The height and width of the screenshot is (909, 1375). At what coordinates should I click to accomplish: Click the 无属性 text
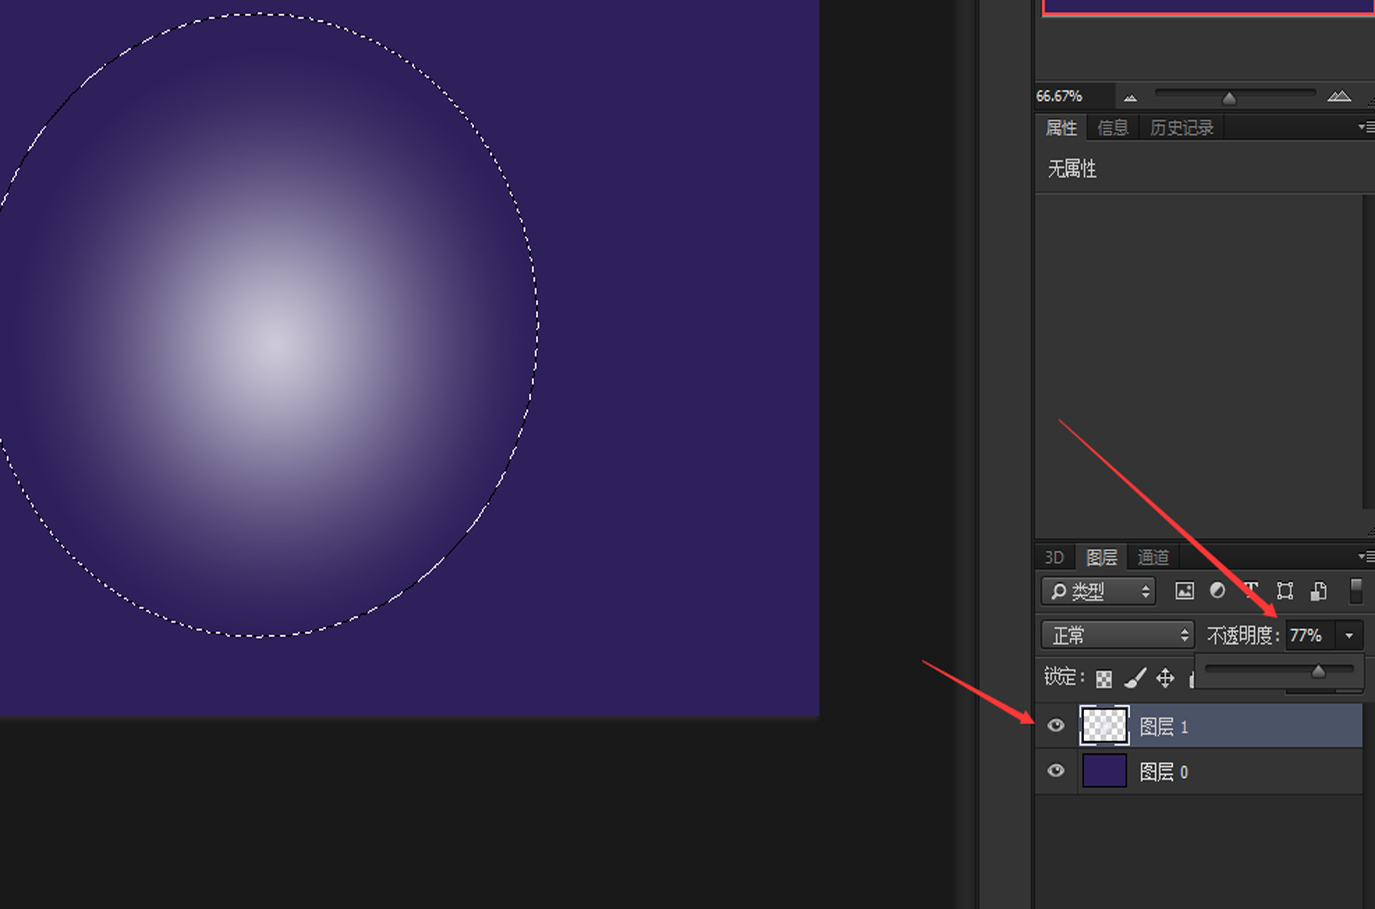(1072, 169)
